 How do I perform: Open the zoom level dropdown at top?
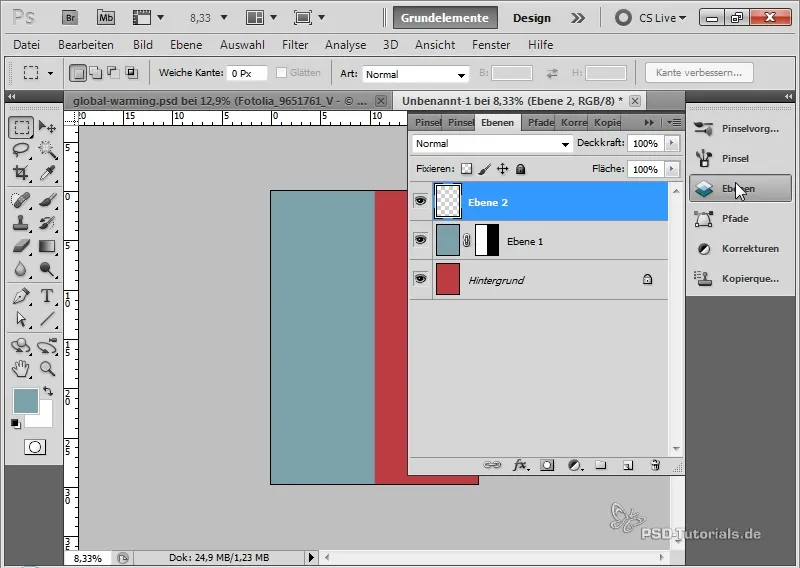pos(223,18)
